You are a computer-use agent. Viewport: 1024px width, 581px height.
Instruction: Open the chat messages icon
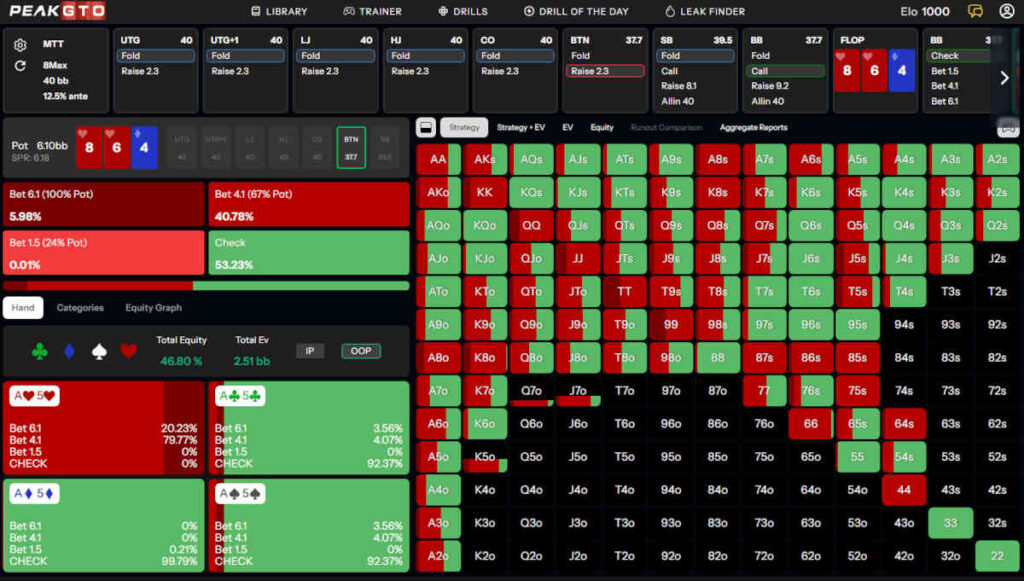976,11
